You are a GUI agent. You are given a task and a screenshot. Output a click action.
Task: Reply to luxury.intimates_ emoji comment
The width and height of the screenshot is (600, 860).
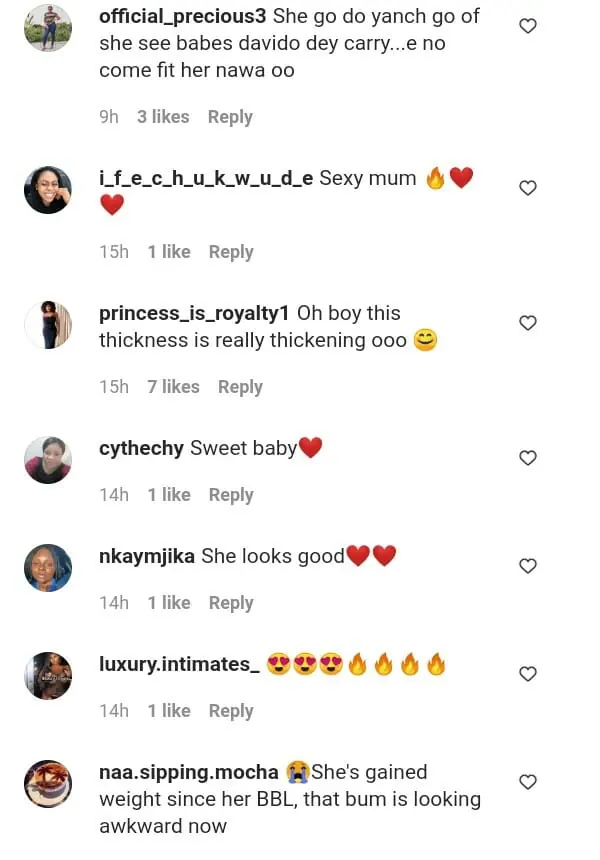point(231,711)
